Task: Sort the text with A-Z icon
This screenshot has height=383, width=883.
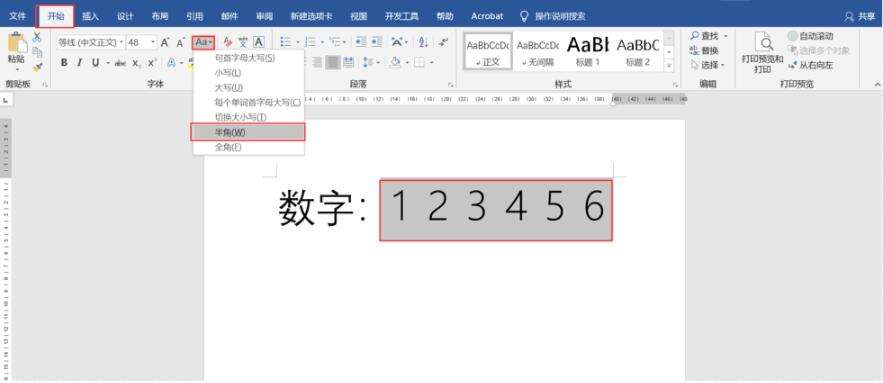Action: [423, 42]
